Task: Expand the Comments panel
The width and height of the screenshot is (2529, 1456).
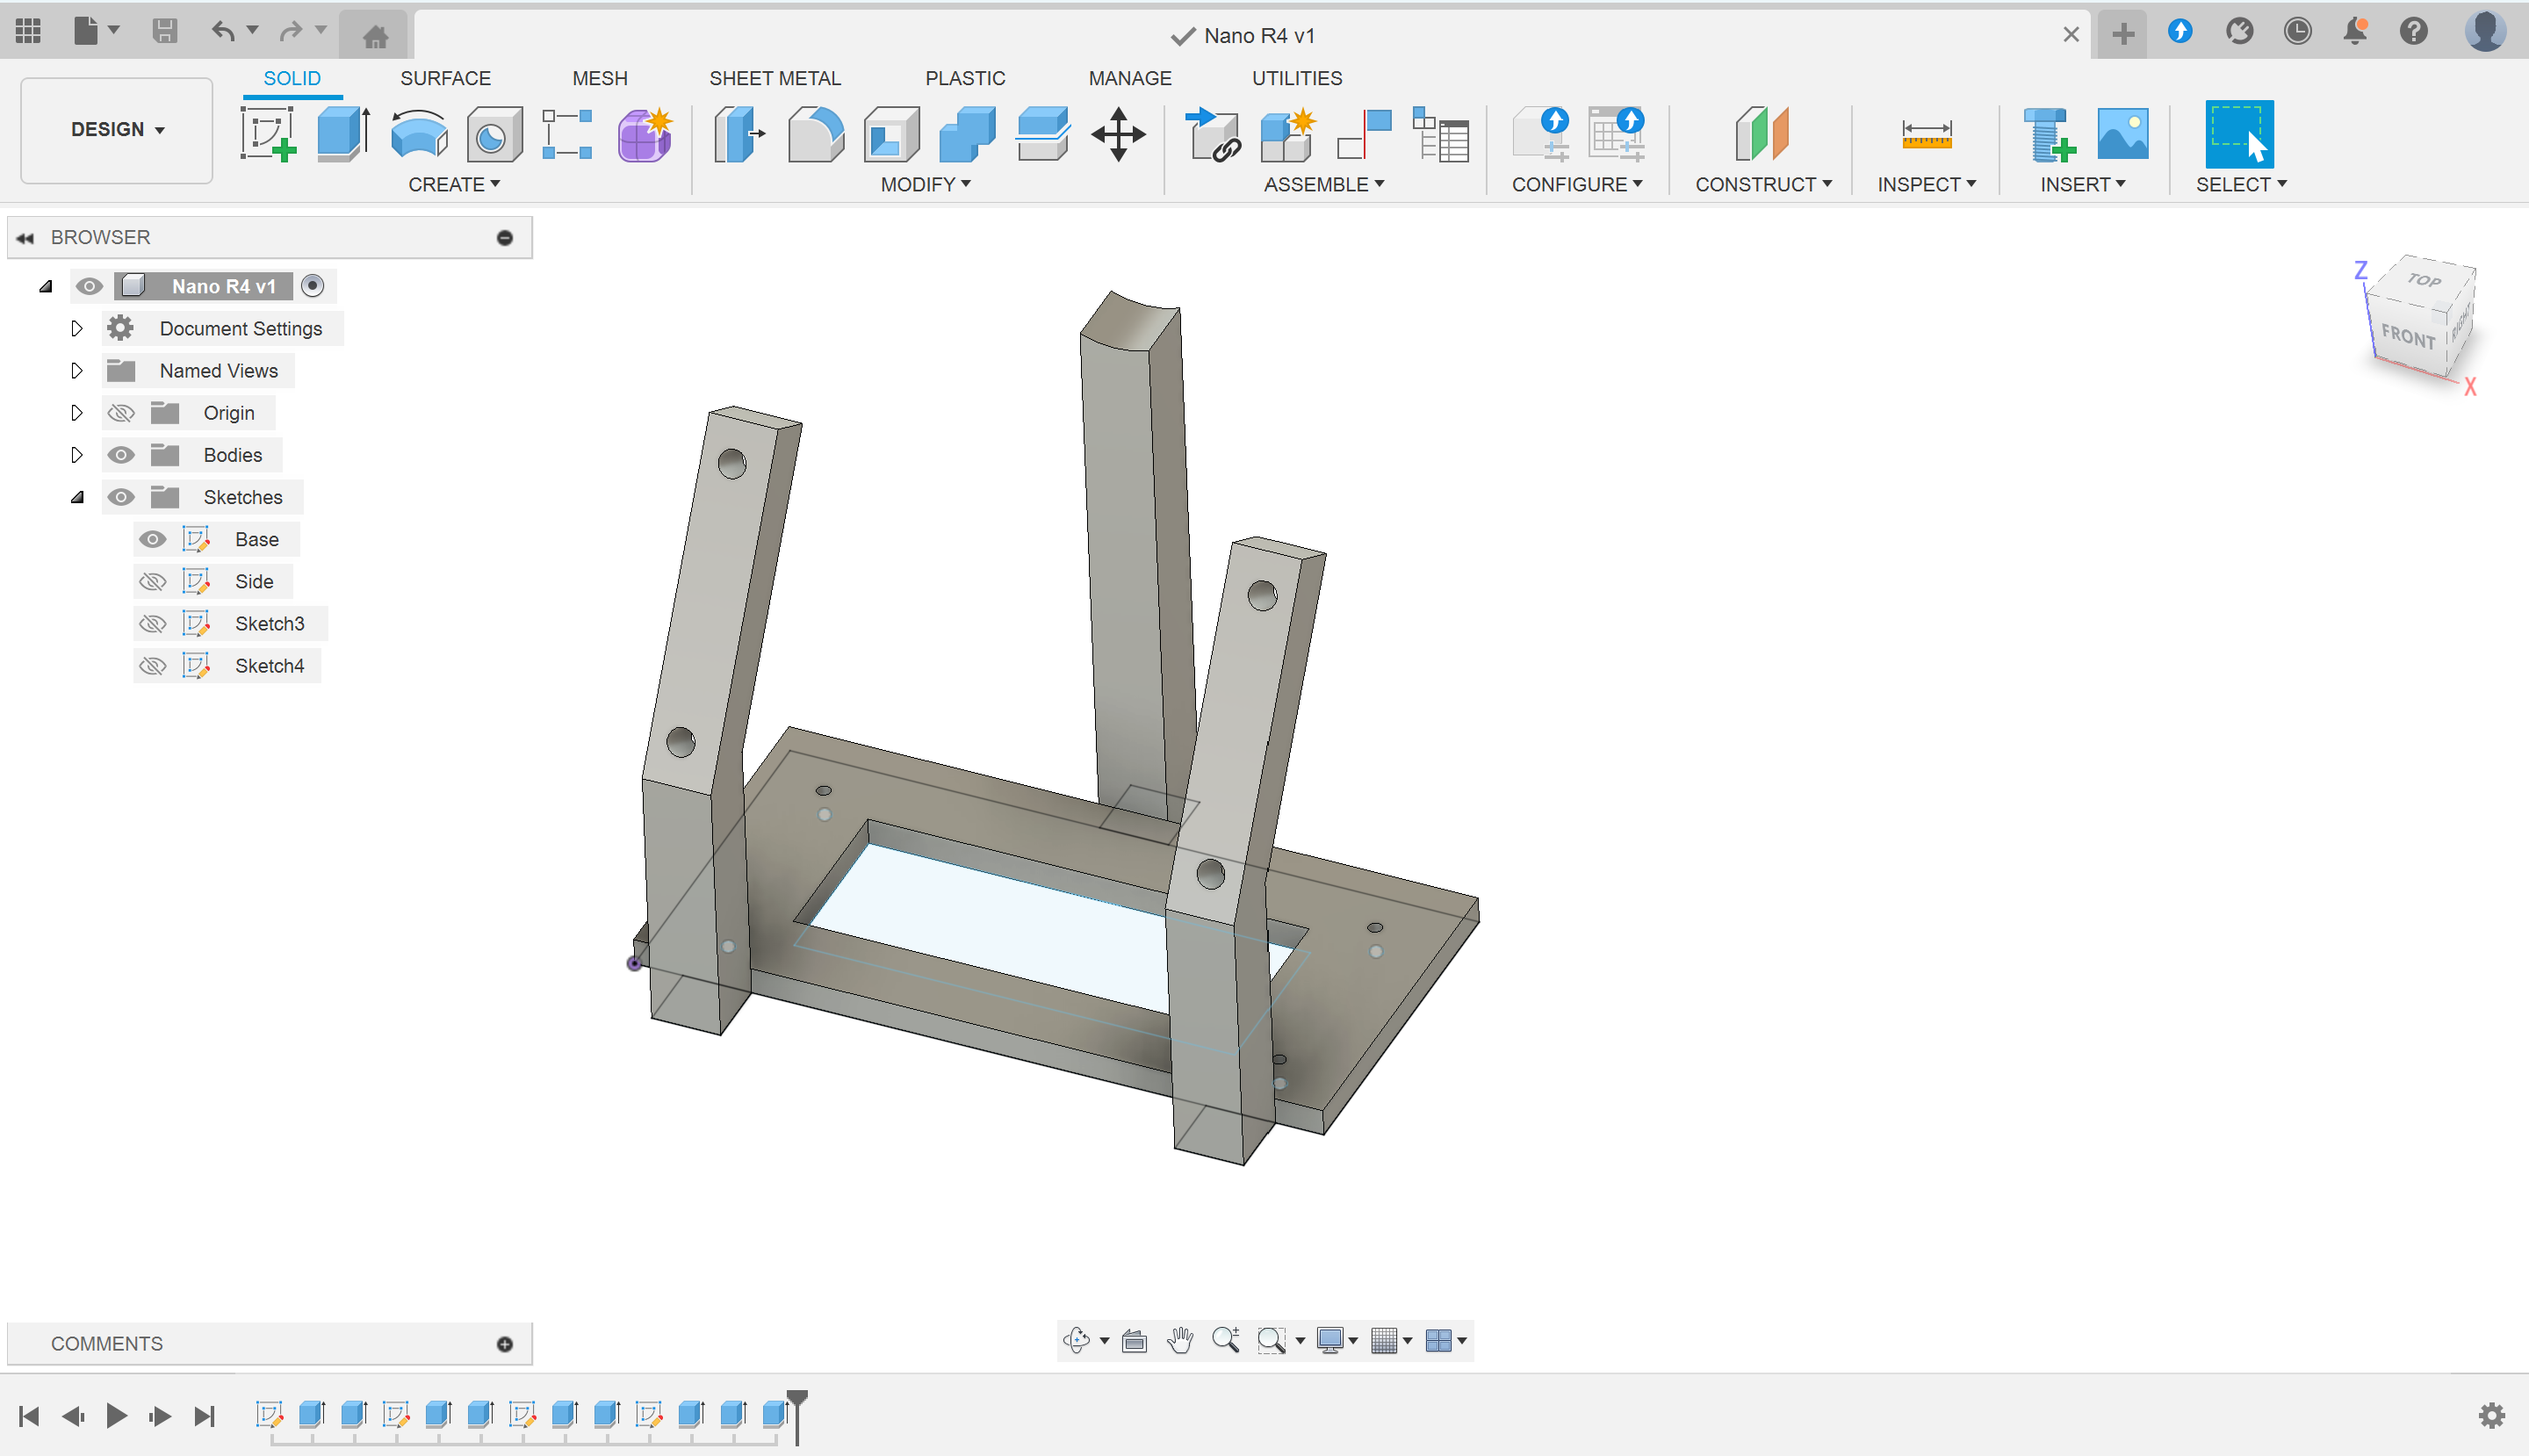Action: click(505, 1344)
